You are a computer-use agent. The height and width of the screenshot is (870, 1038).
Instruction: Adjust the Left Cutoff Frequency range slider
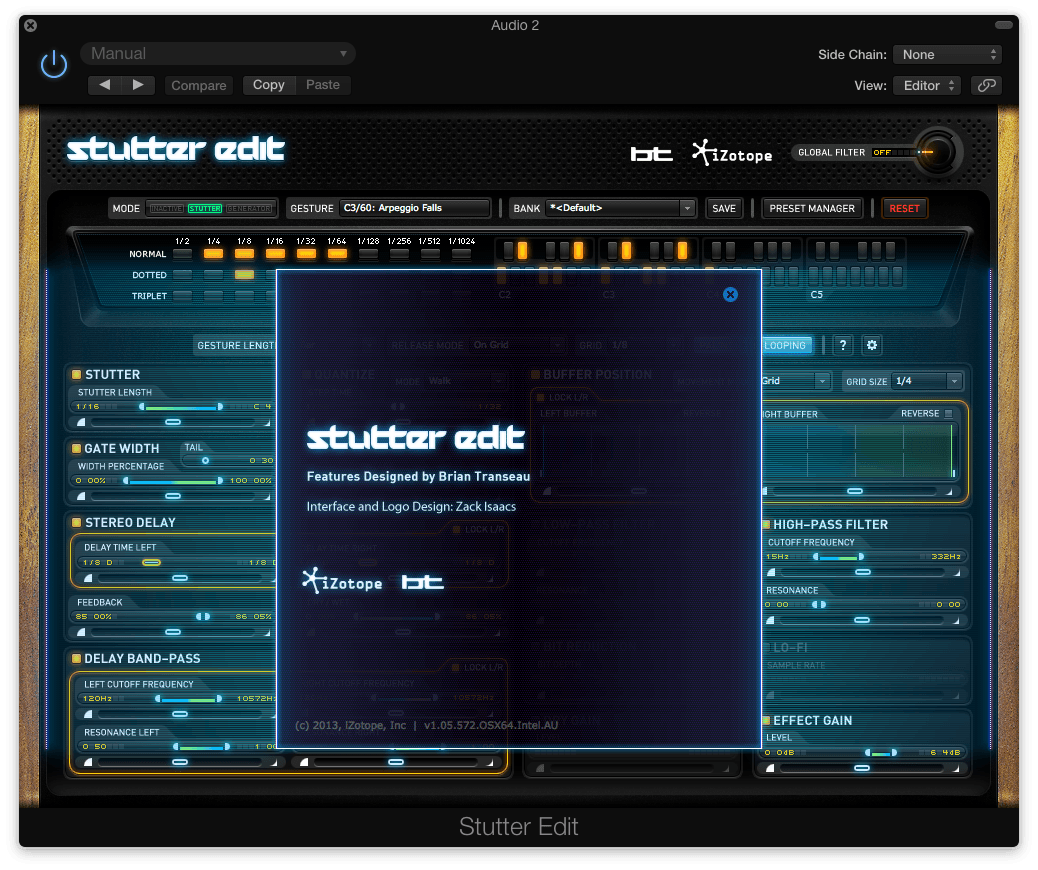pos(189,699)
